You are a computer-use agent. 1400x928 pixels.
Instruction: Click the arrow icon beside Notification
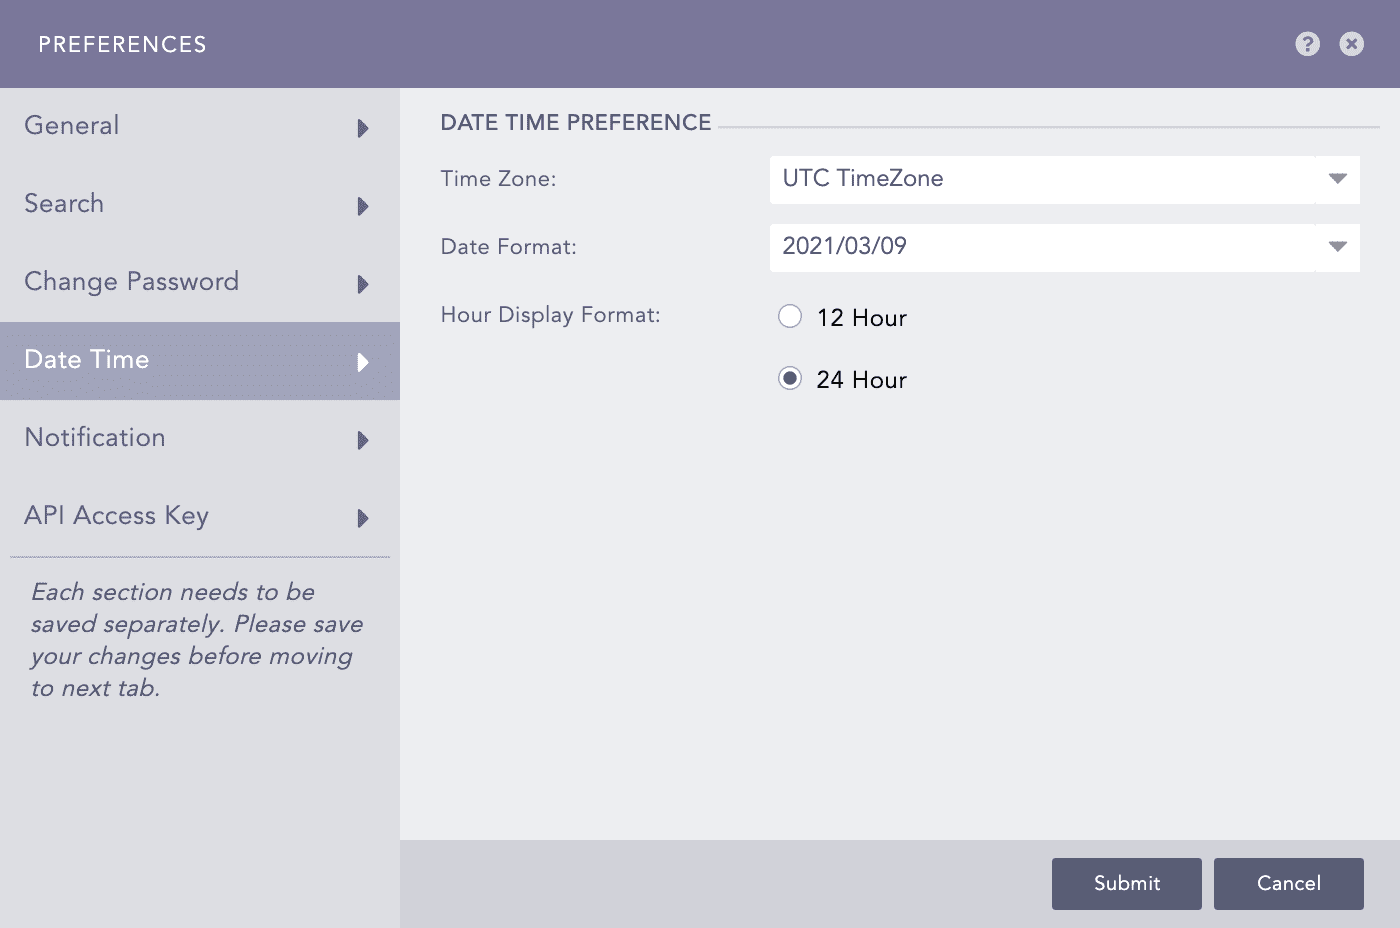click(x=363, y=440)
